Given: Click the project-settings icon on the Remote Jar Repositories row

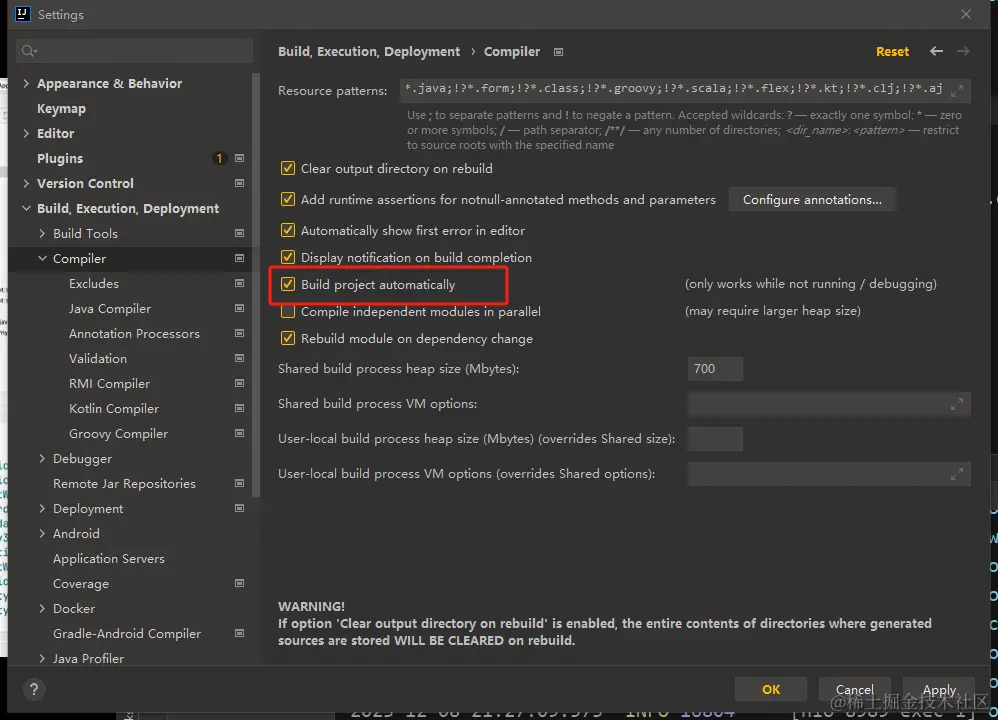Looking at the screenshot, I should click(x=239, y=484).
